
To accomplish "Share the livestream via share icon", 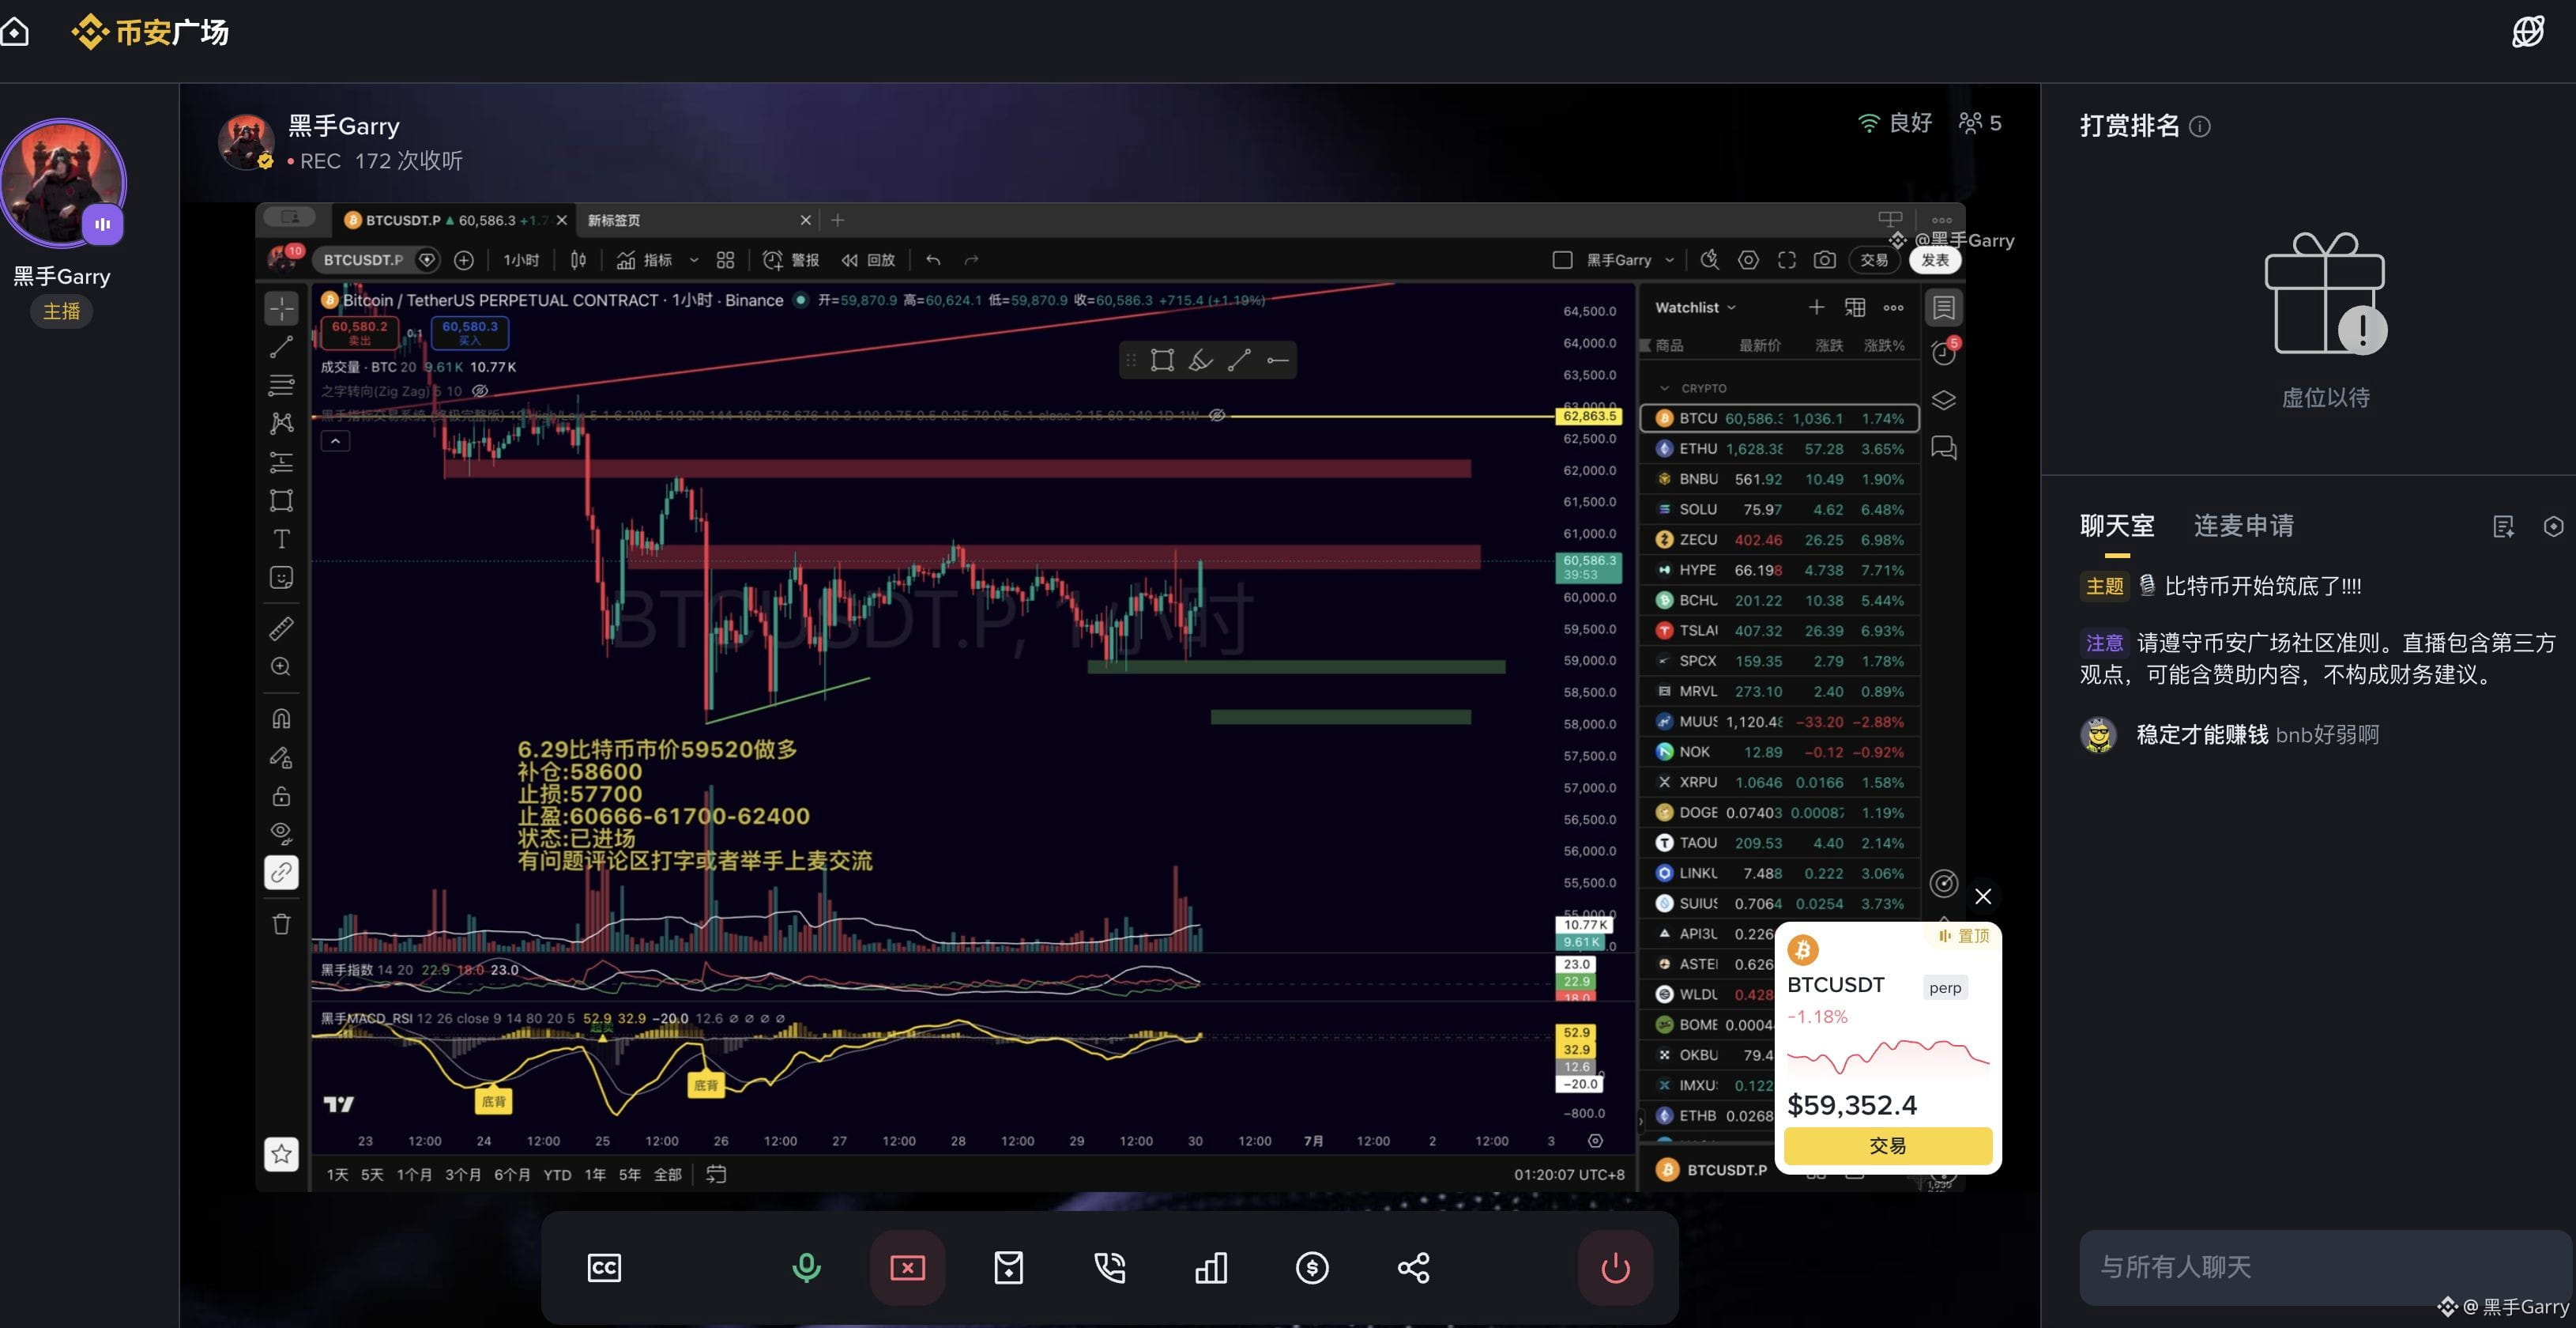I will pos(1413,1268).
